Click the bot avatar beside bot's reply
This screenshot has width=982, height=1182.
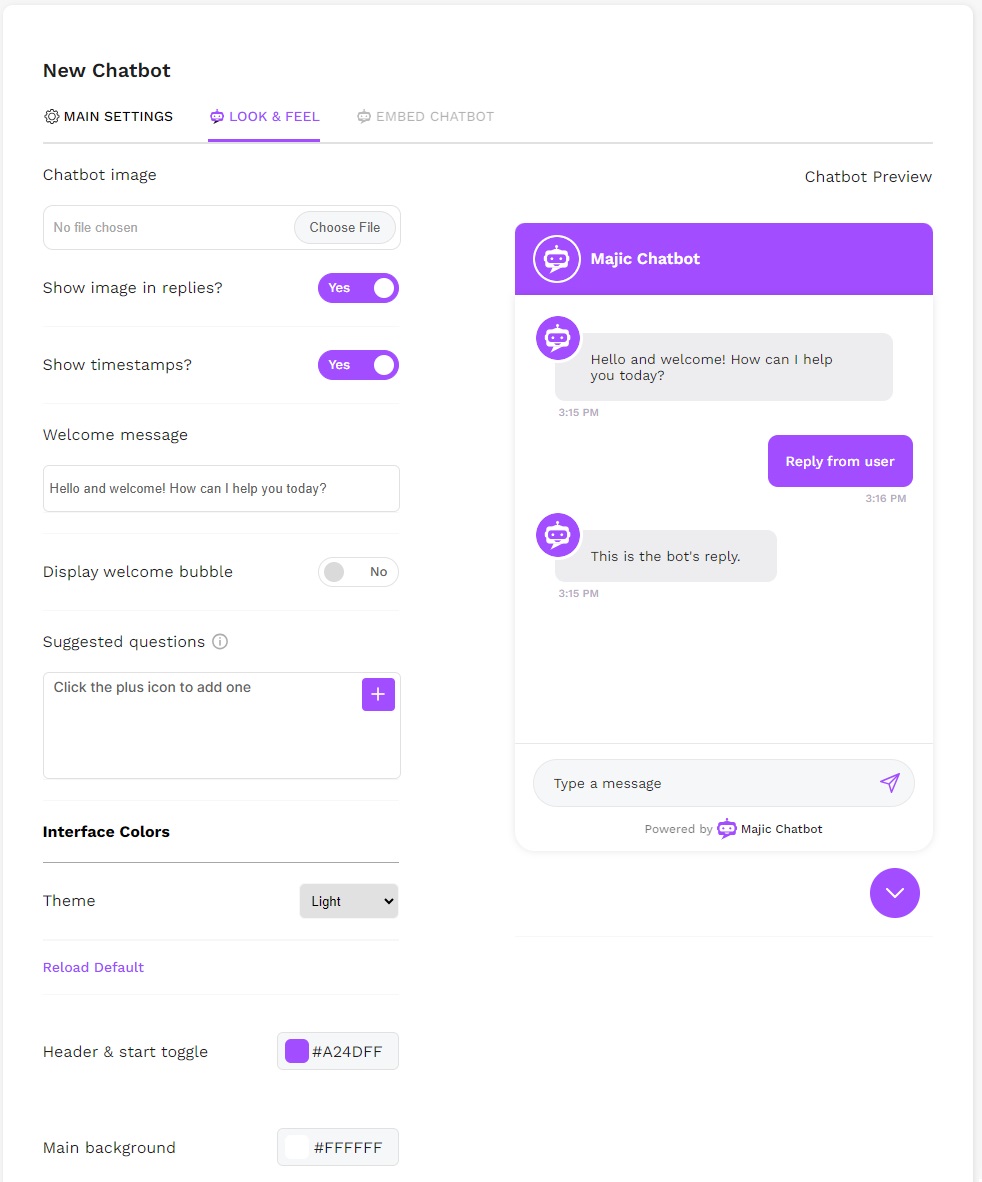coord(558,535)
